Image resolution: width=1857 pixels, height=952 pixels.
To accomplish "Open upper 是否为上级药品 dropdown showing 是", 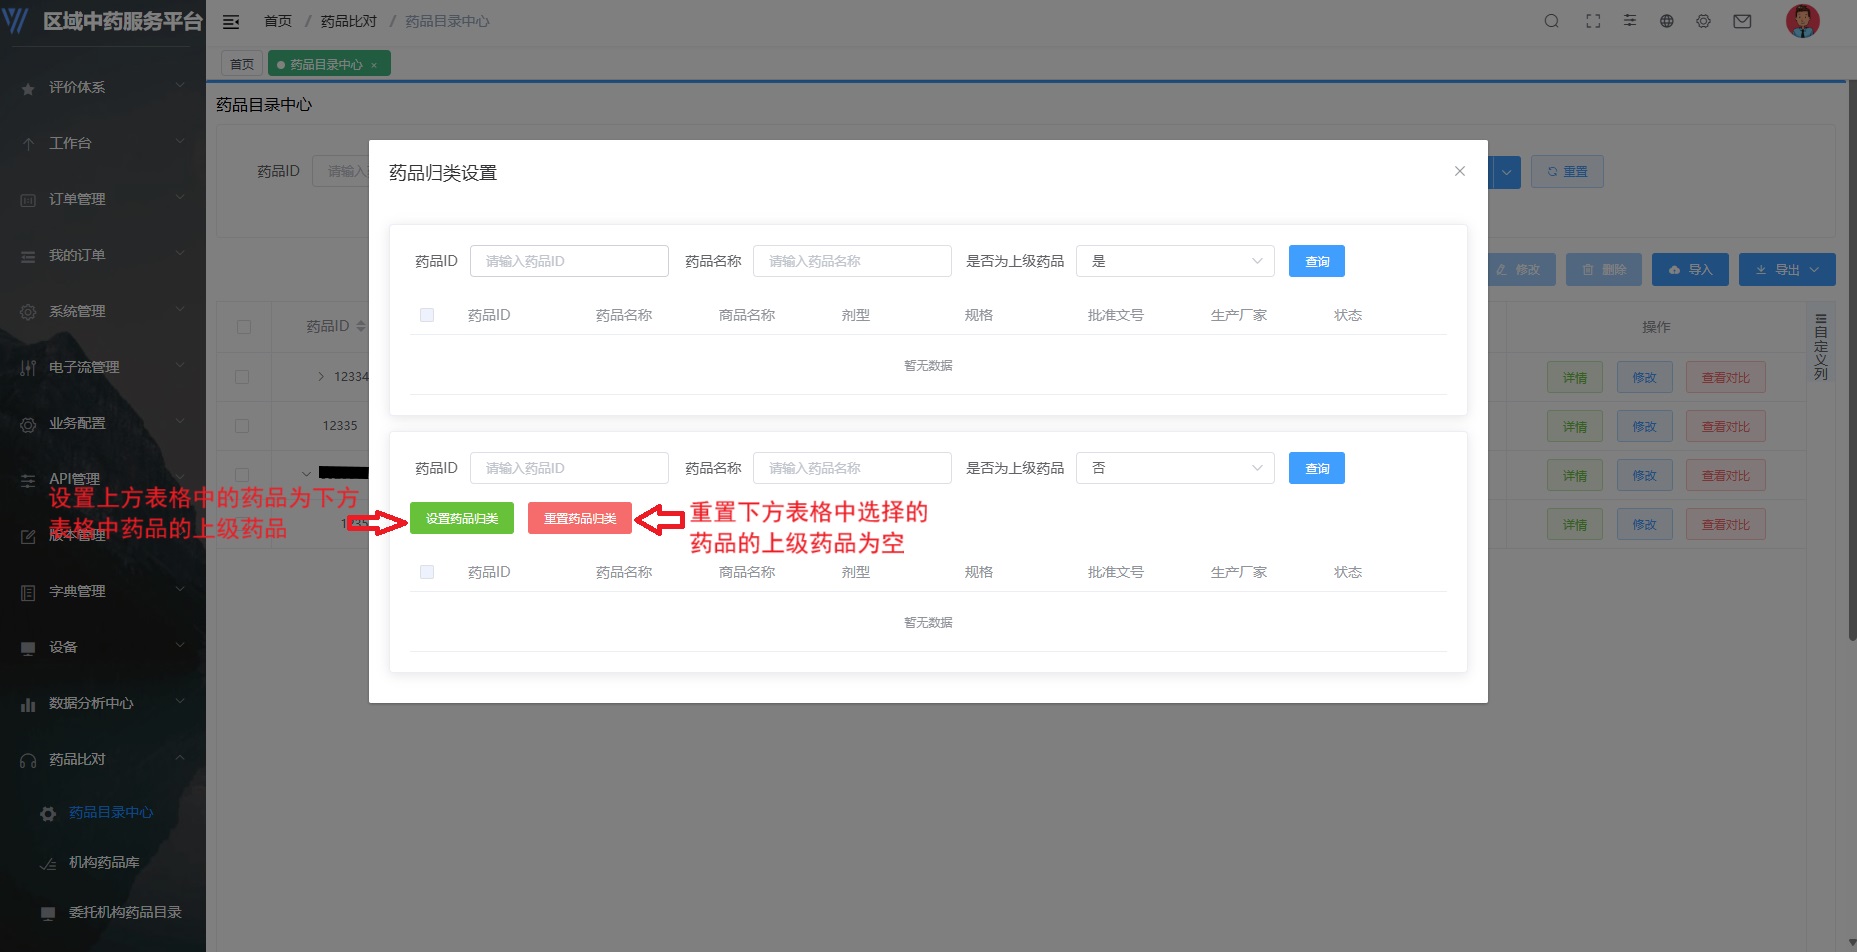I will coord(1174,261).
